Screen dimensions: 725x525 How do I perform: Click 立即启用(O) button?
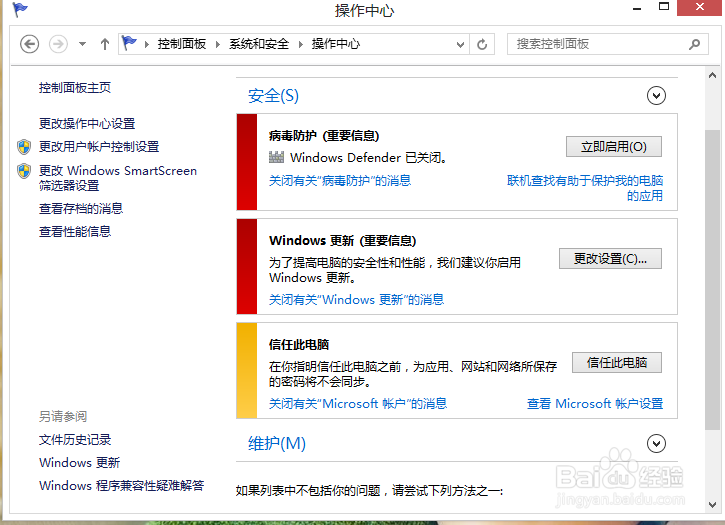coord(614,147)
